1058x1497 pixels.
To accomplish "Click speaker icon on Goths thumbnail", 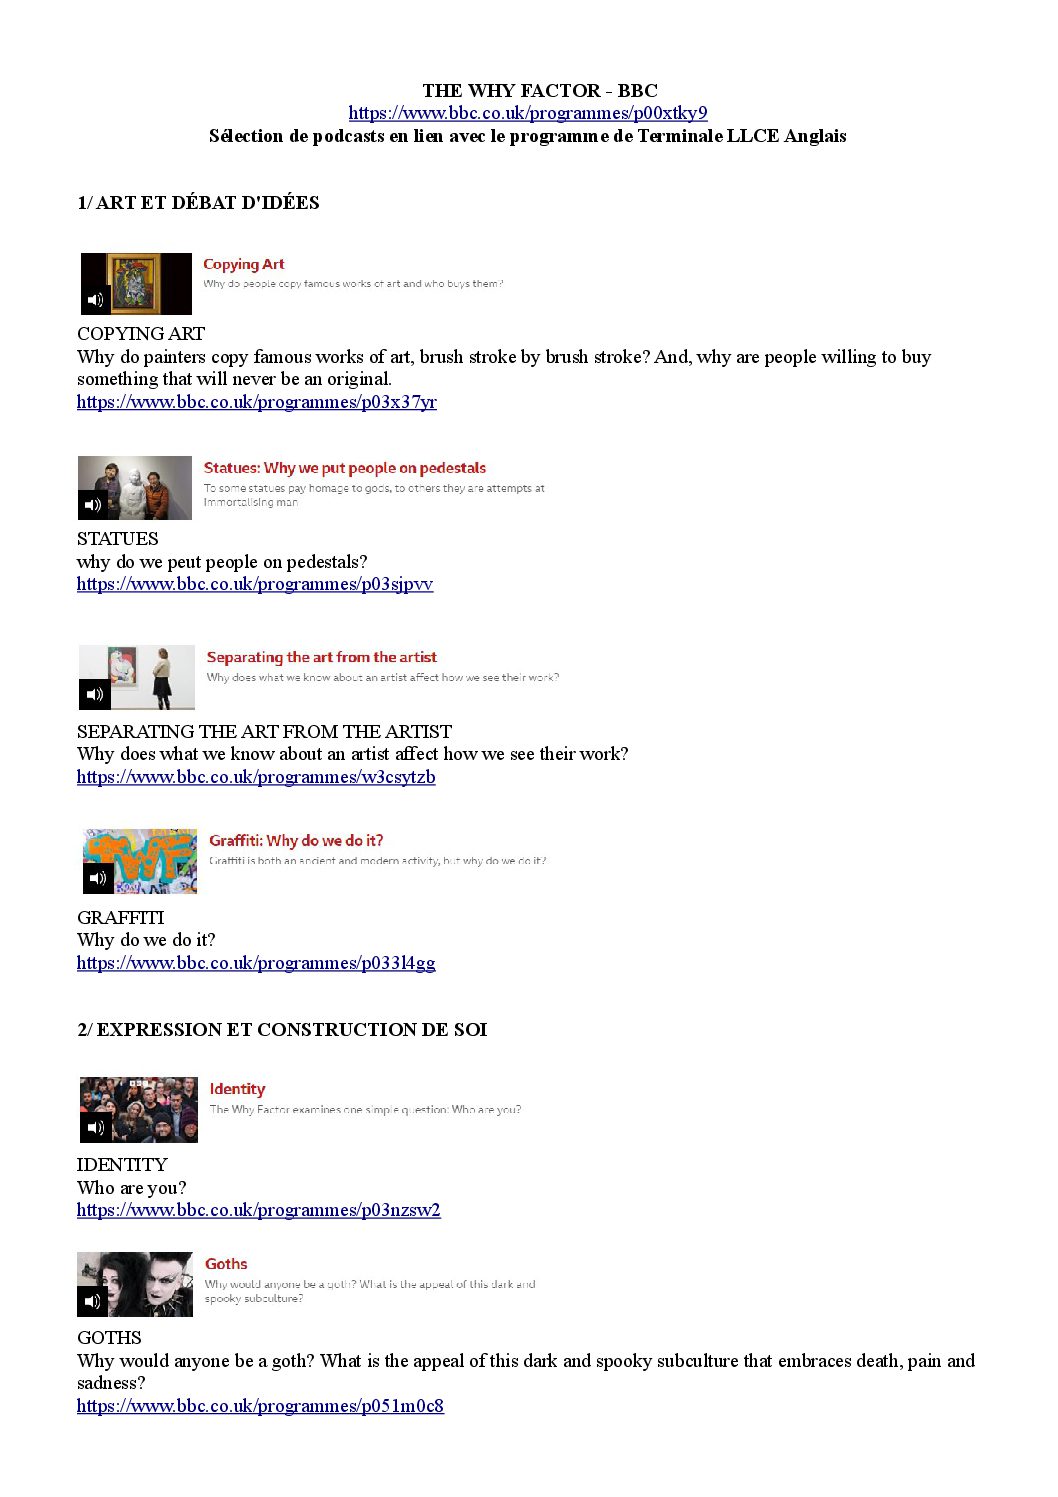I will 93,1301.
